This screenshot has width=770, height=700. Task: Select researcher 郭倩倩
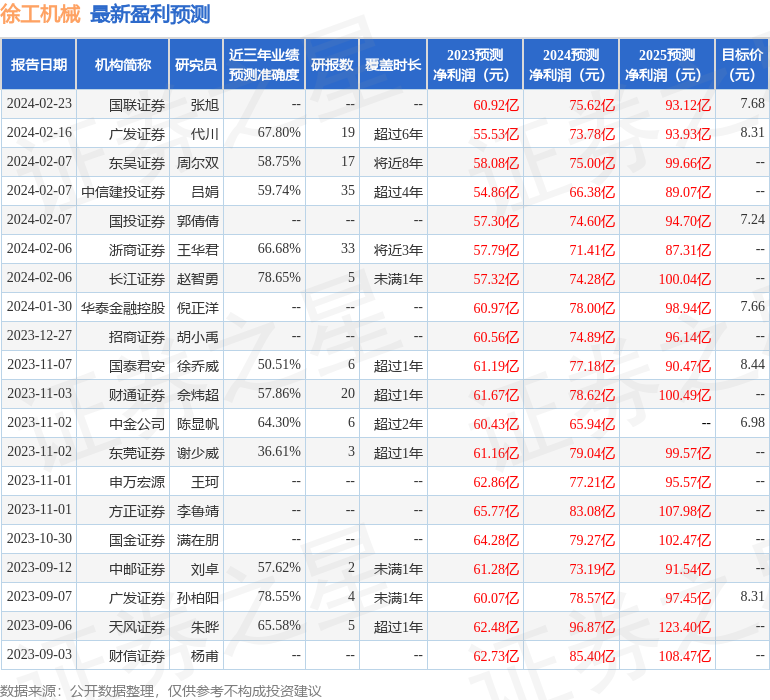197,221
